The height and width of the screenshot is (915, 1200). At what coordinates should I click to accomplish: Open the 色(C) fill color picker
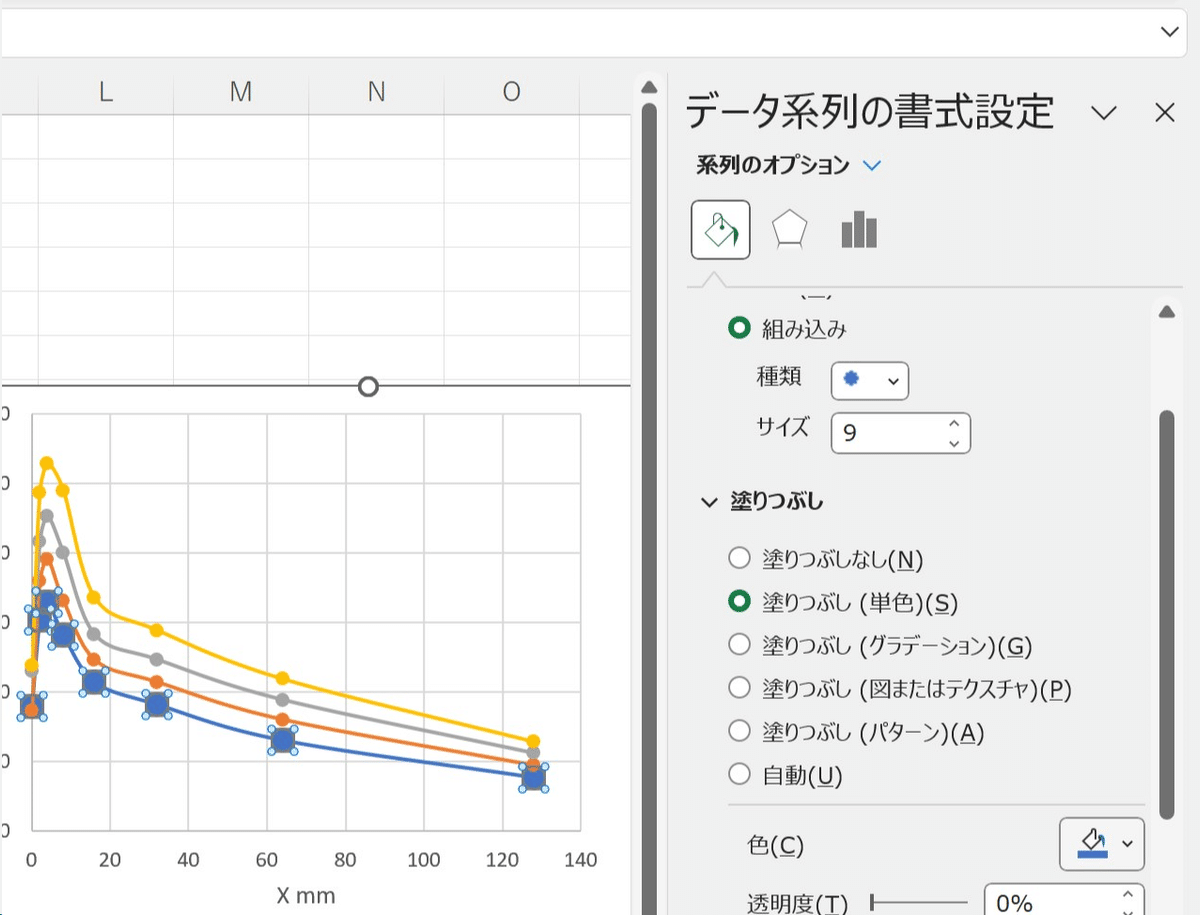pyautogui.click(x=1102, y=844)
